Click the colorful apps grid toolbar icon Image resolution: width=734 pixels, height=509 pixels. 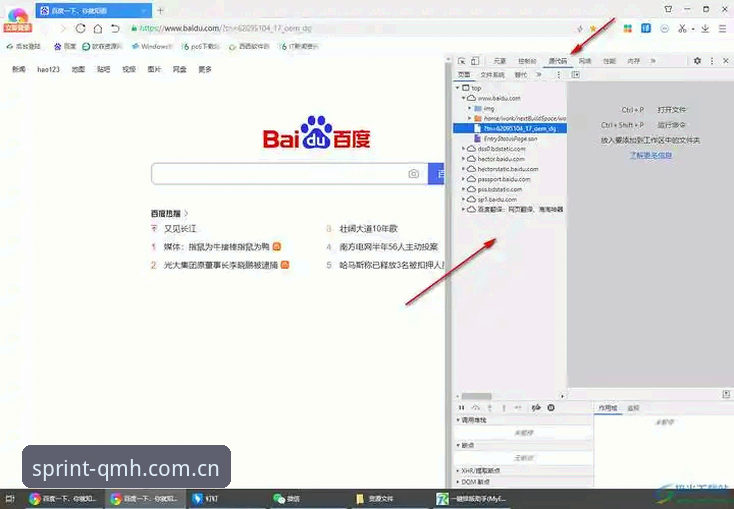pyautogui.click(x=628, y=29)
